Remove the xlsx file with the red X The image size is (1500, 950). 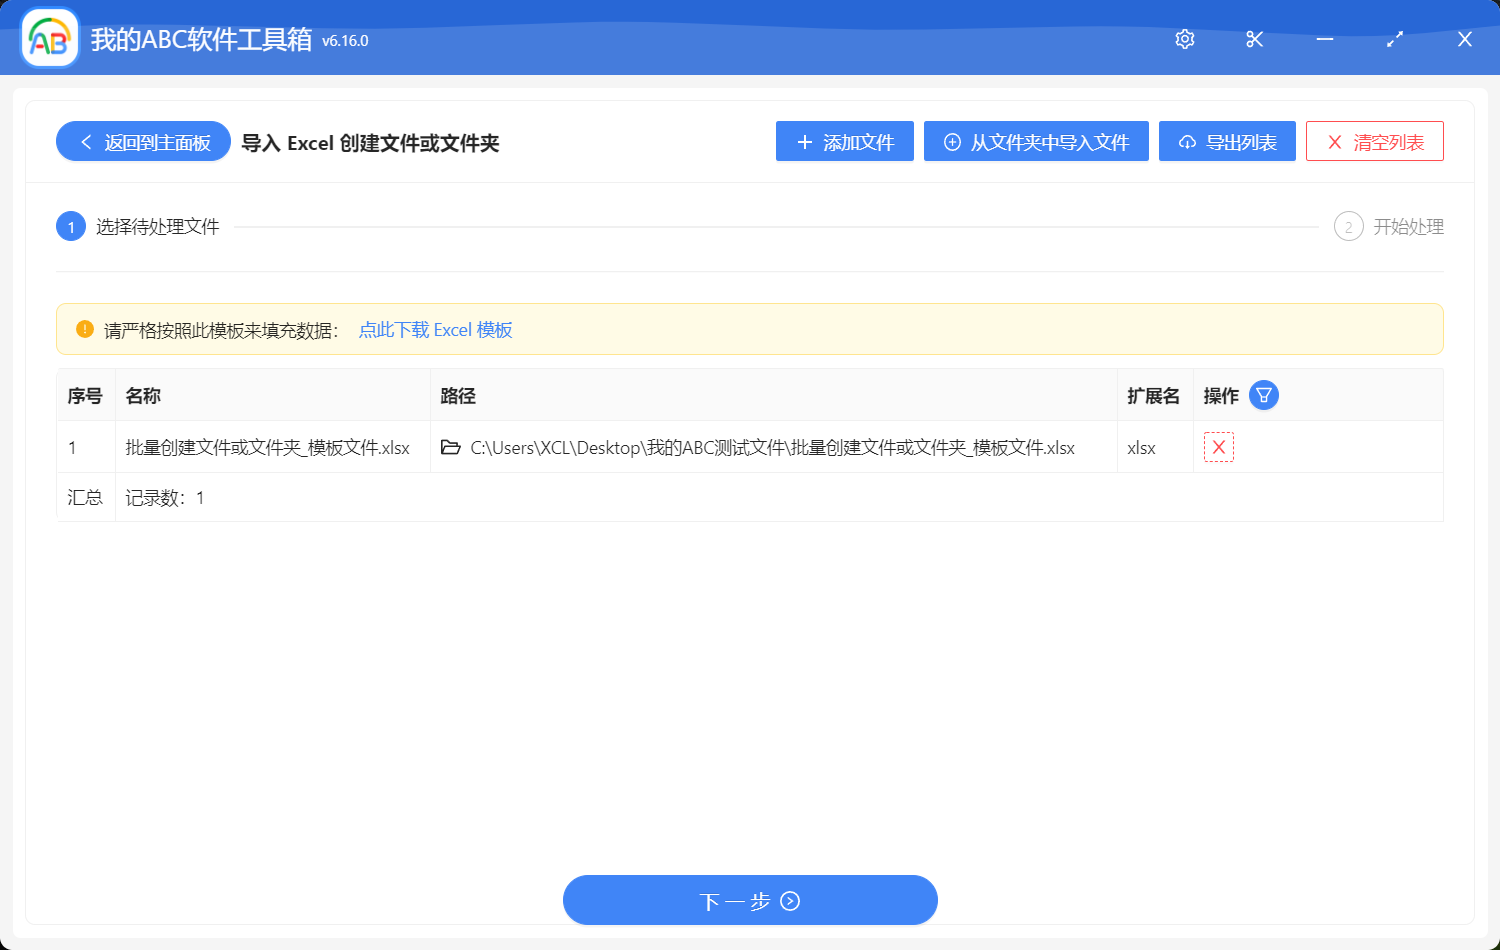(x=1218, y=447)
